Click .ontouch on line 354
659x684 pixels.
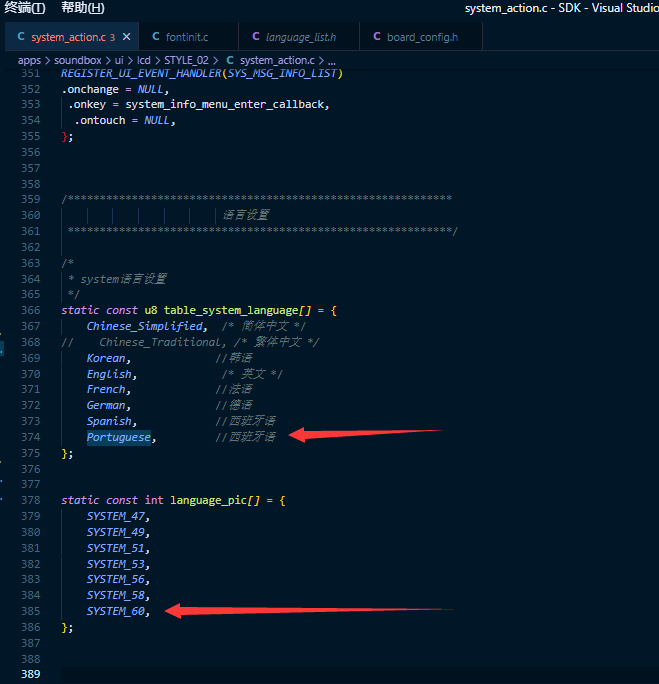click(x=100, y=120)
